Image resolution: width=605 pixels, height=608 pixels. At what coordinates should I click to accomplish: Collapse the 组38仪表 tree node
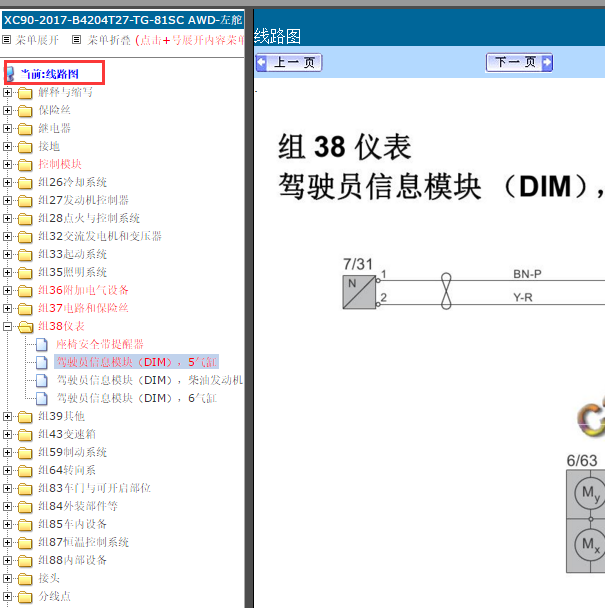[x=7, y=326]
